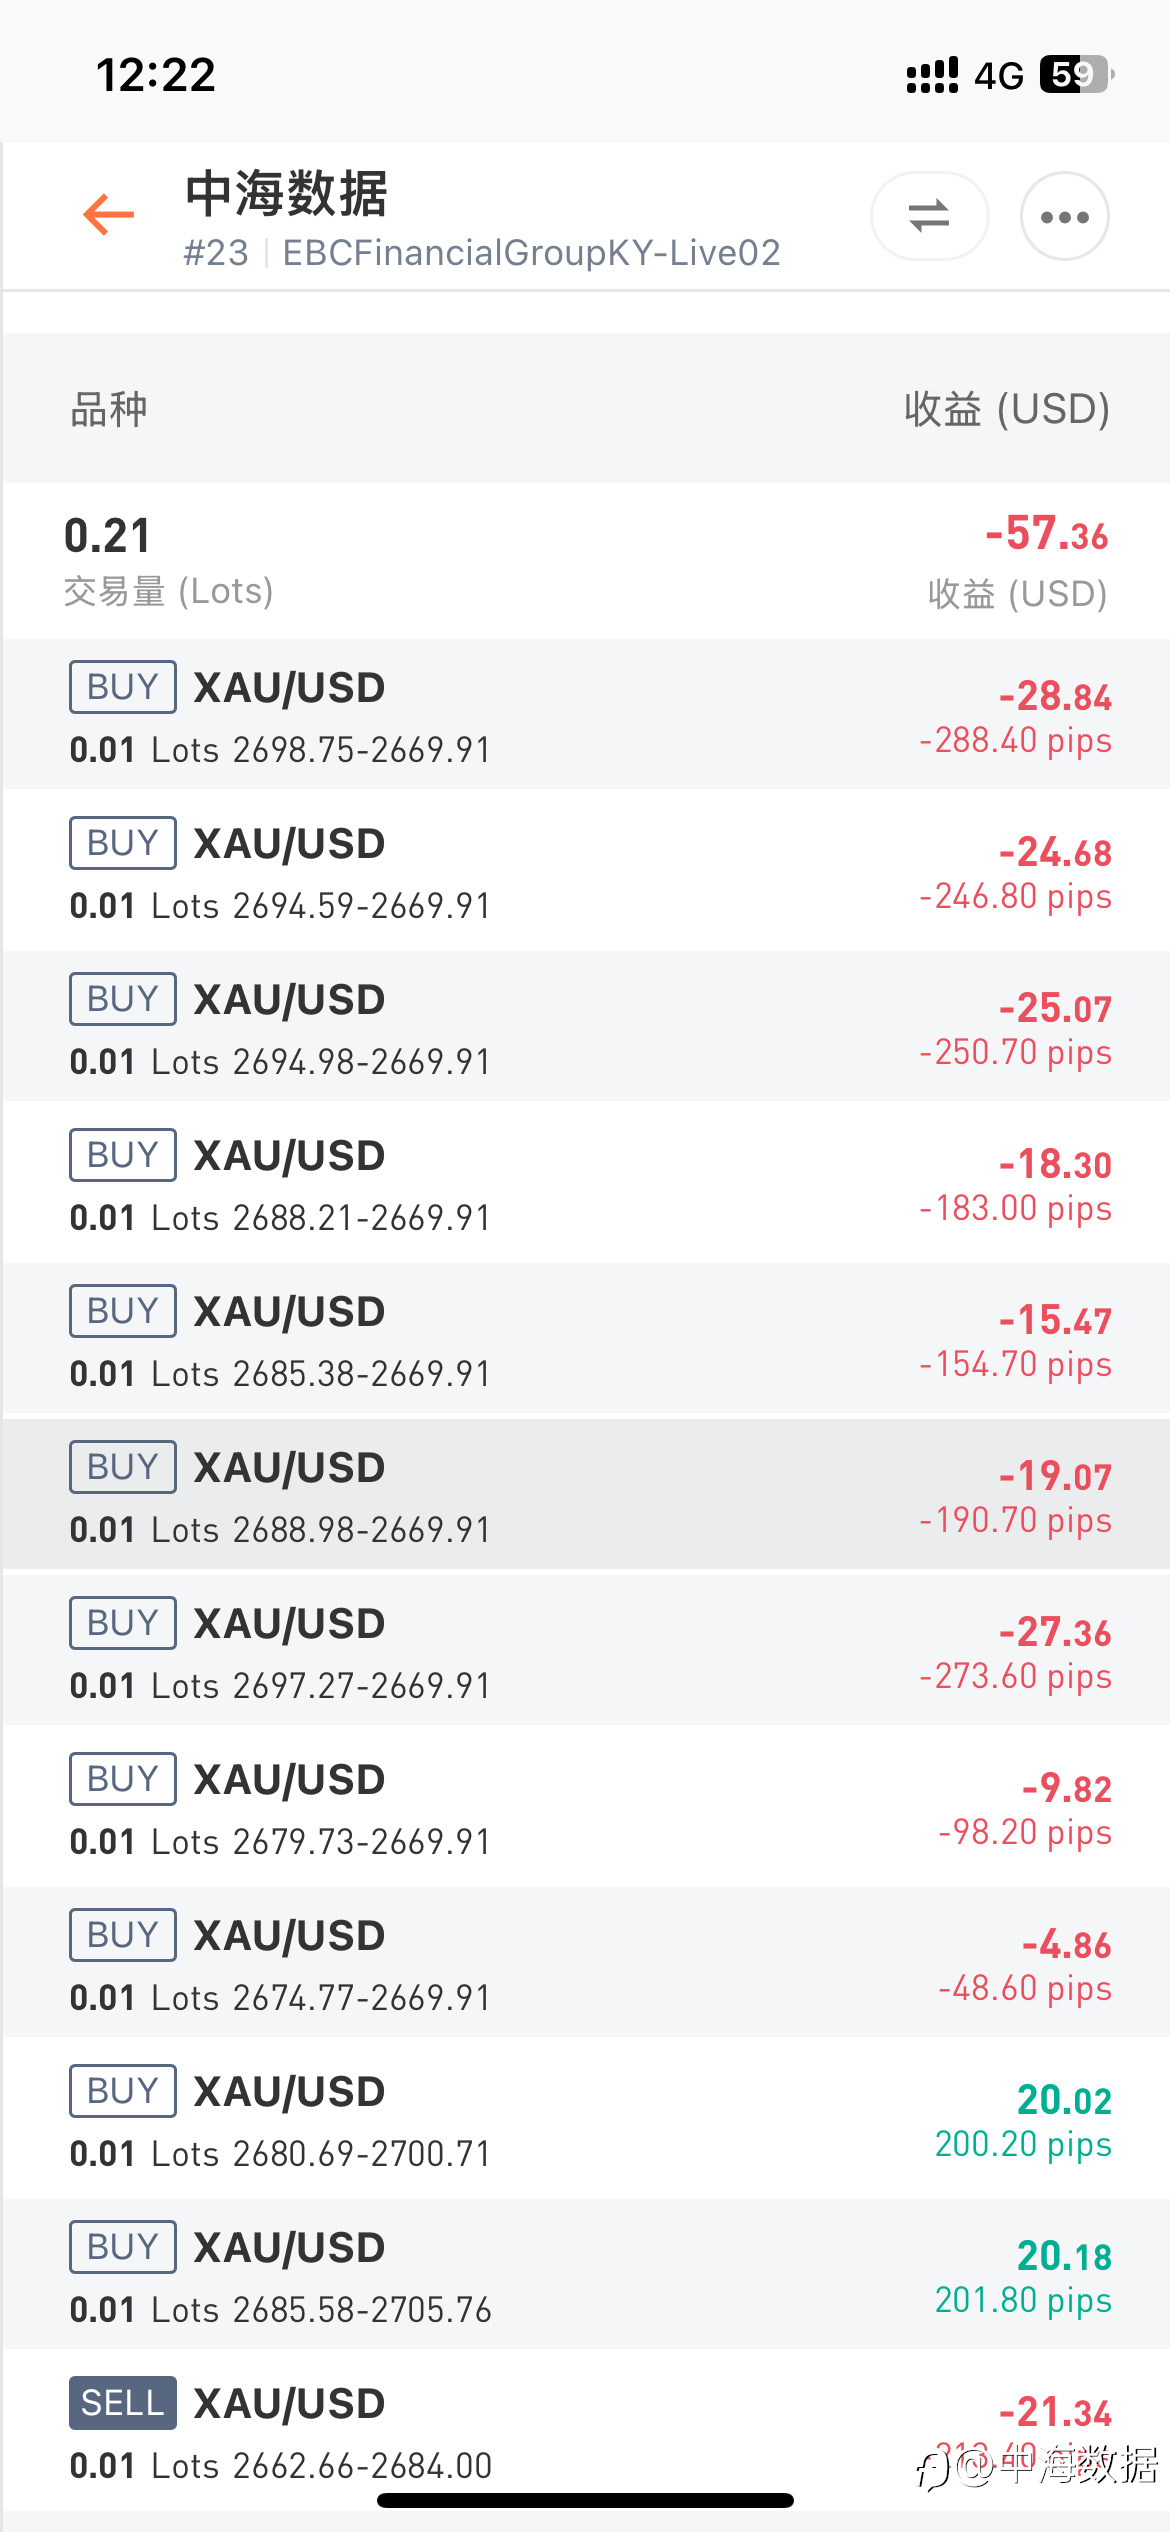Tap the BUY tag on 2680.69 order
The width and height of the screenshot is (1170, 2532).
(123, 2091)
